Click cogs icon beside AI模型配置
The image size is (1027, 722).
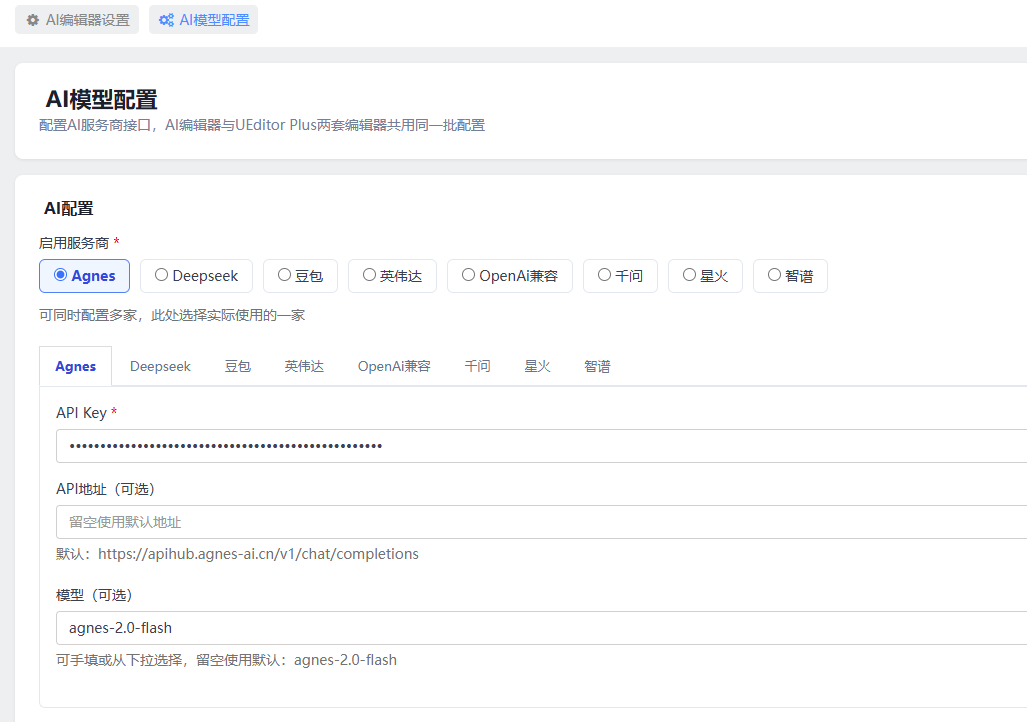tap(166, 20)
